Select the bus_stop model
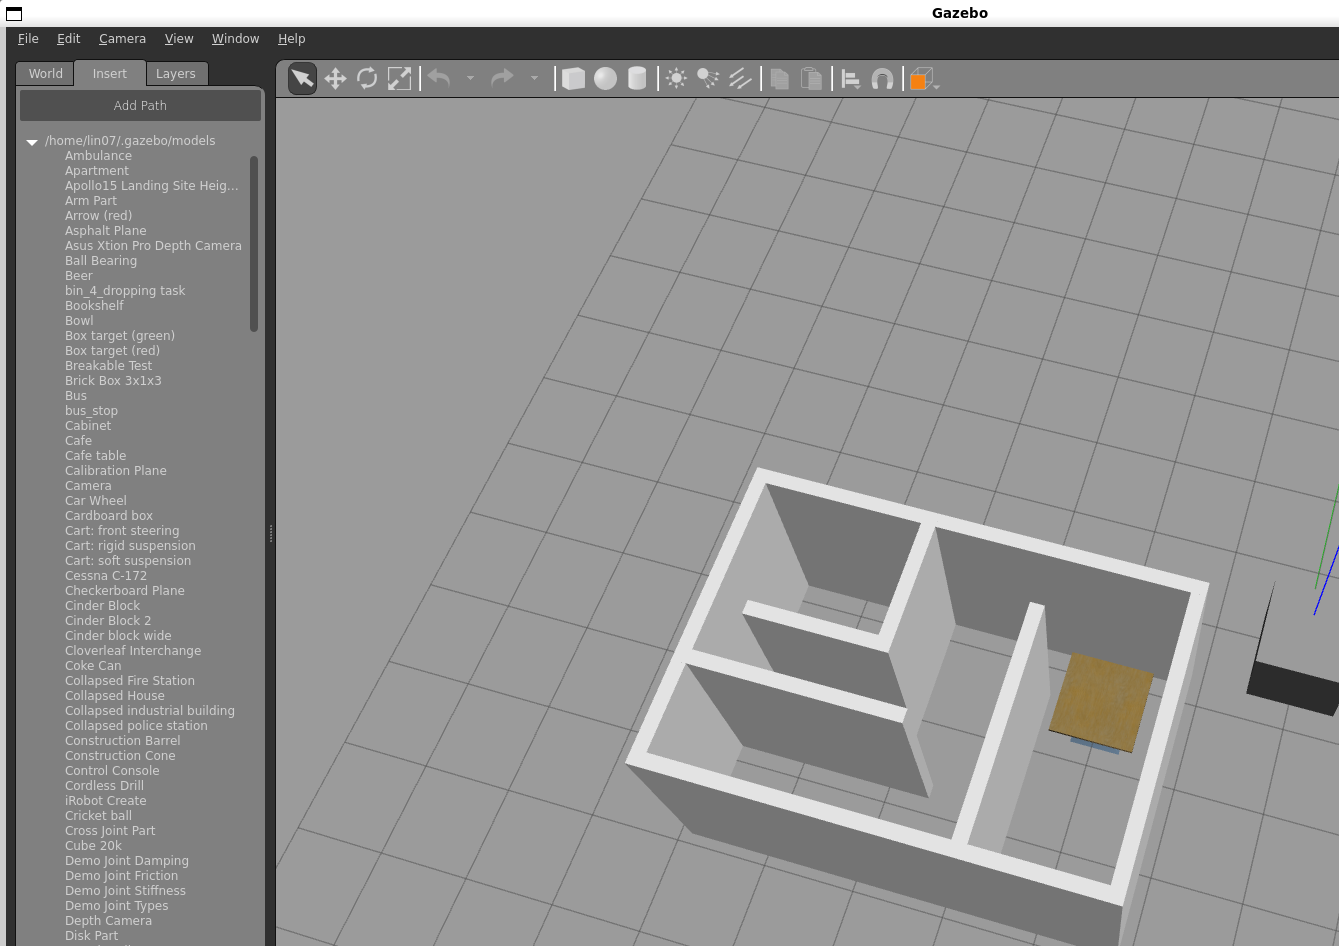Viewport: 1339px width, 946px height. [x=91, y=411]
